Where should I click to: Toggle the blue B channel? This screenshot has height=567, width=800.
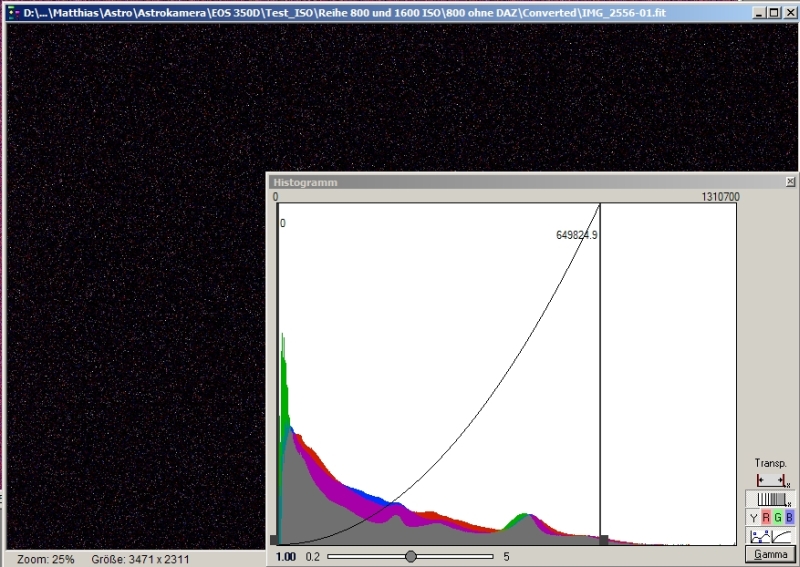[x=789, y=517]
